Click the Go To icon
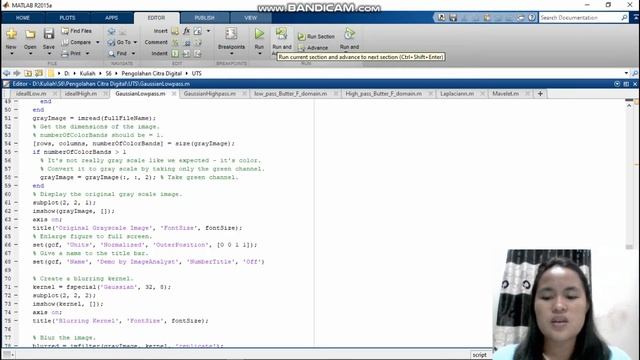This screenshot has width=640, height=360. [x=111, y=42]
